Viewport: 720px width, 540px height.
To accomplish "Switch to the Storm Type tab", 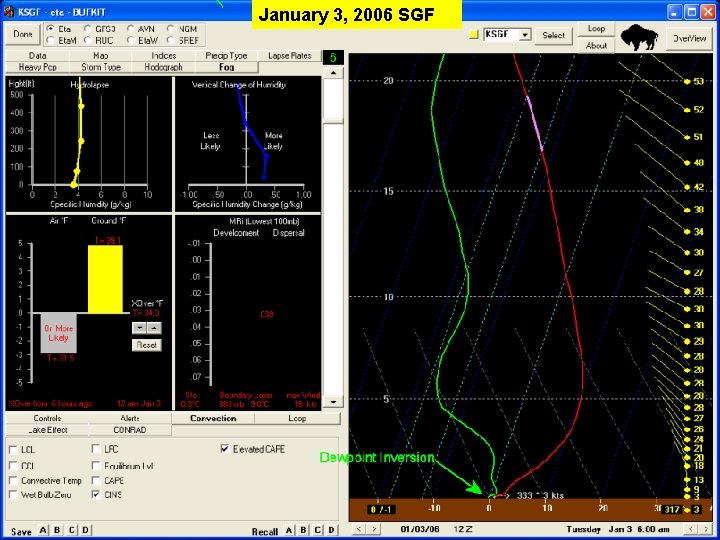I will coord(101,67).
